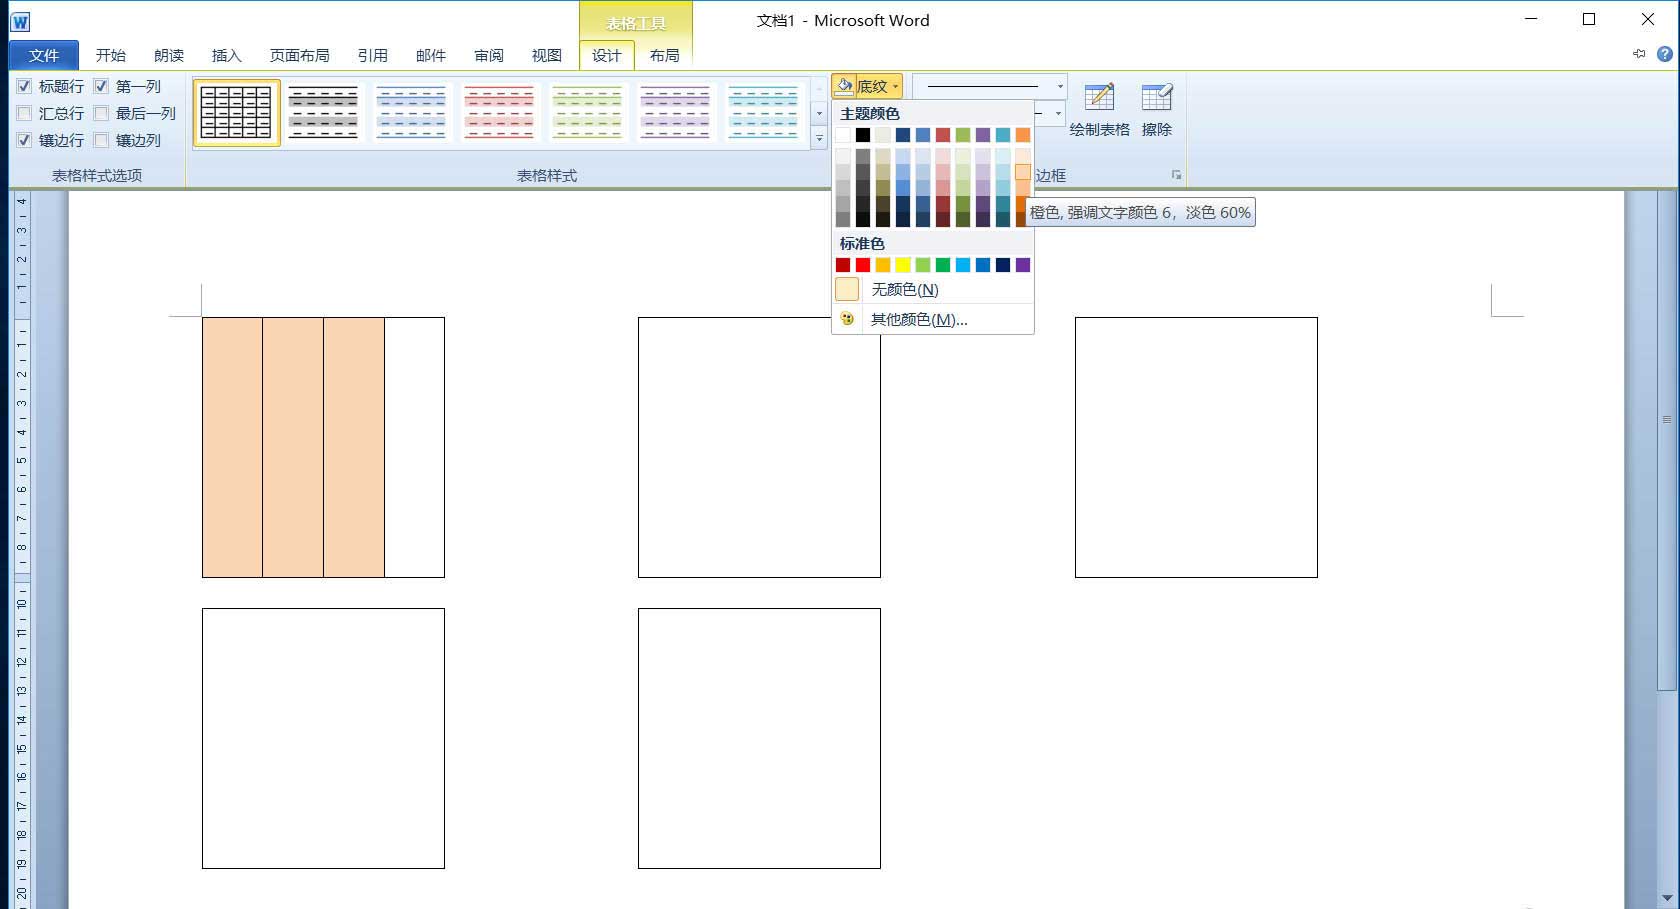The image size is (1680, 909).
Task: Expand the 底纹 shading dropdown arrow
Action: [x=896, y=87]
